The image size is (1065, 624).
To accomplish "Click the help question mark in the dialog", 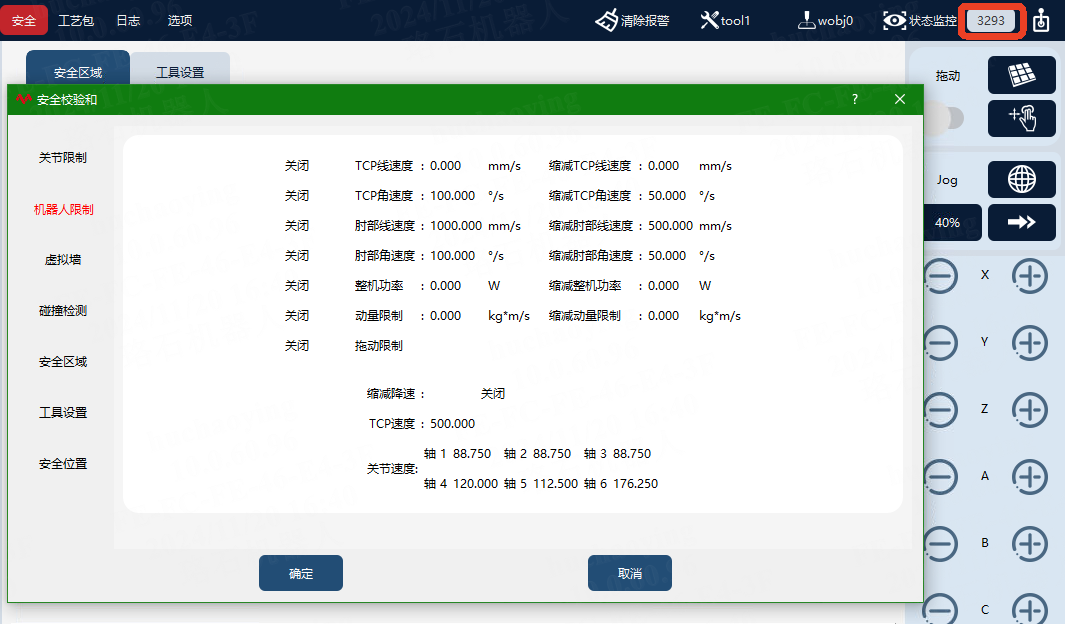I will pos(854,99).
